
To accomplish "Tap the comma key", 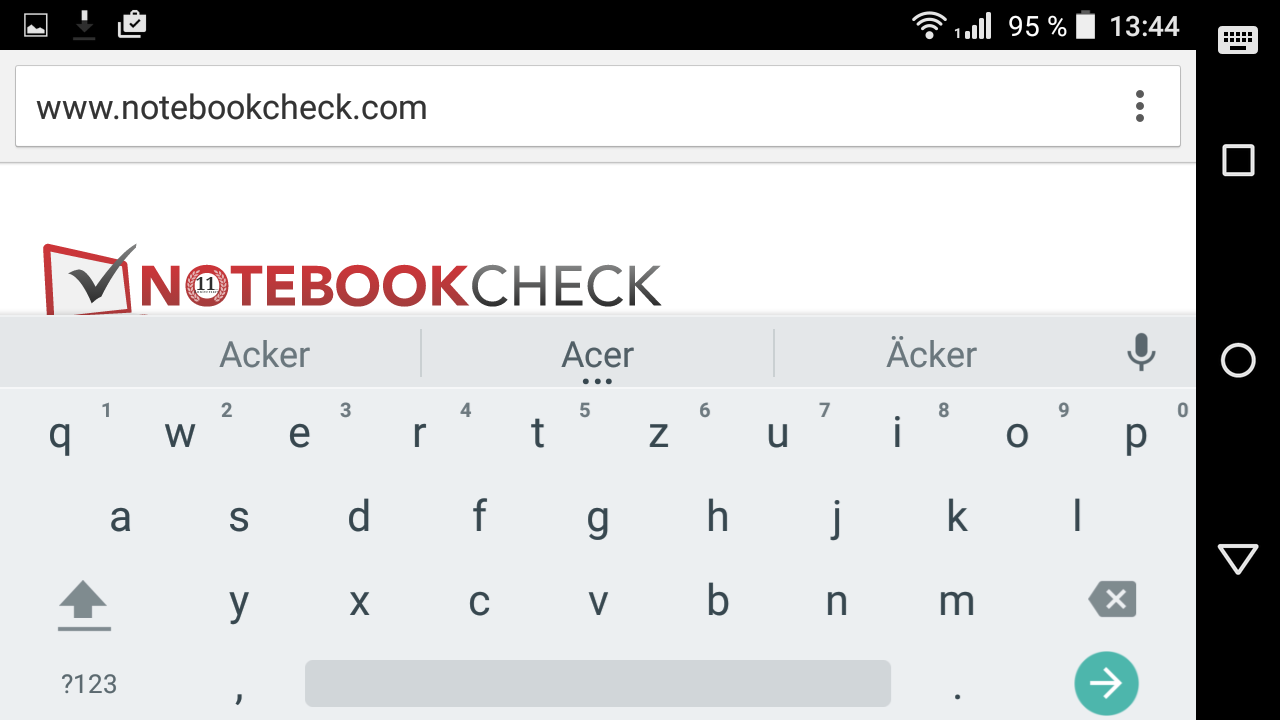I will pyautogui.click(x=239, y=690).
